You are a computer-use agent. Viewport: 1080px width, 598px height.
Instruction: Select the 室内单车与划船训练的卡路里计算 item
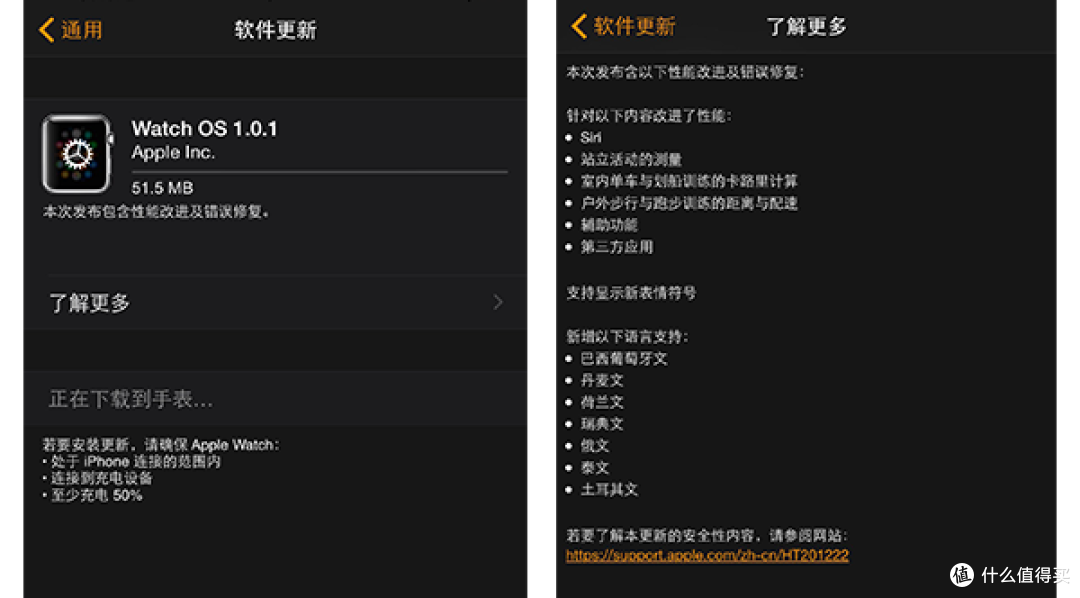coord(689,181)
